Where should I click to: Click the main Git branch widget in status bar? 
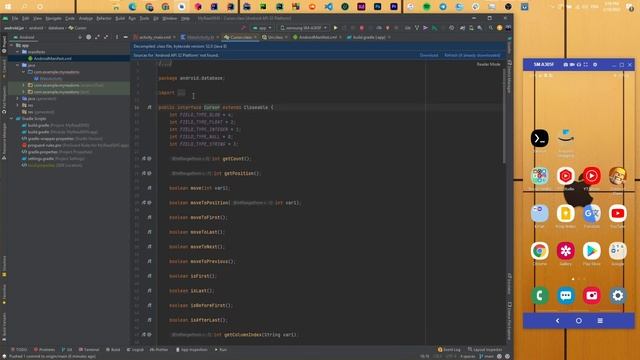click(487, 356)
